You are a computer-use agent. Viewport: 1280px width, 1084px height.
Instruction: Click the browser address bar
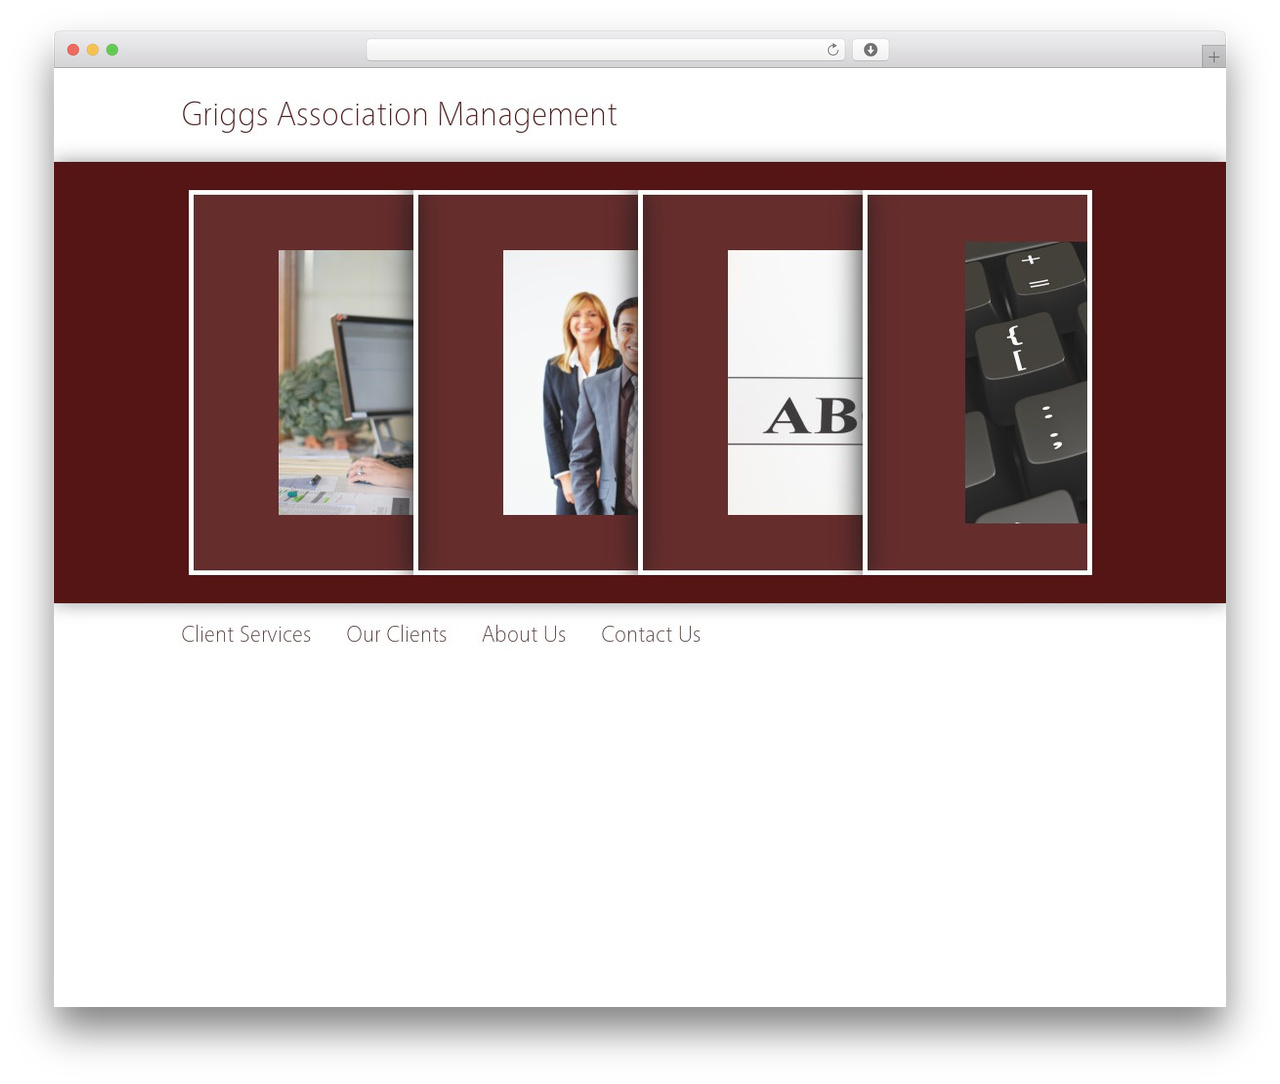(605, 50)
